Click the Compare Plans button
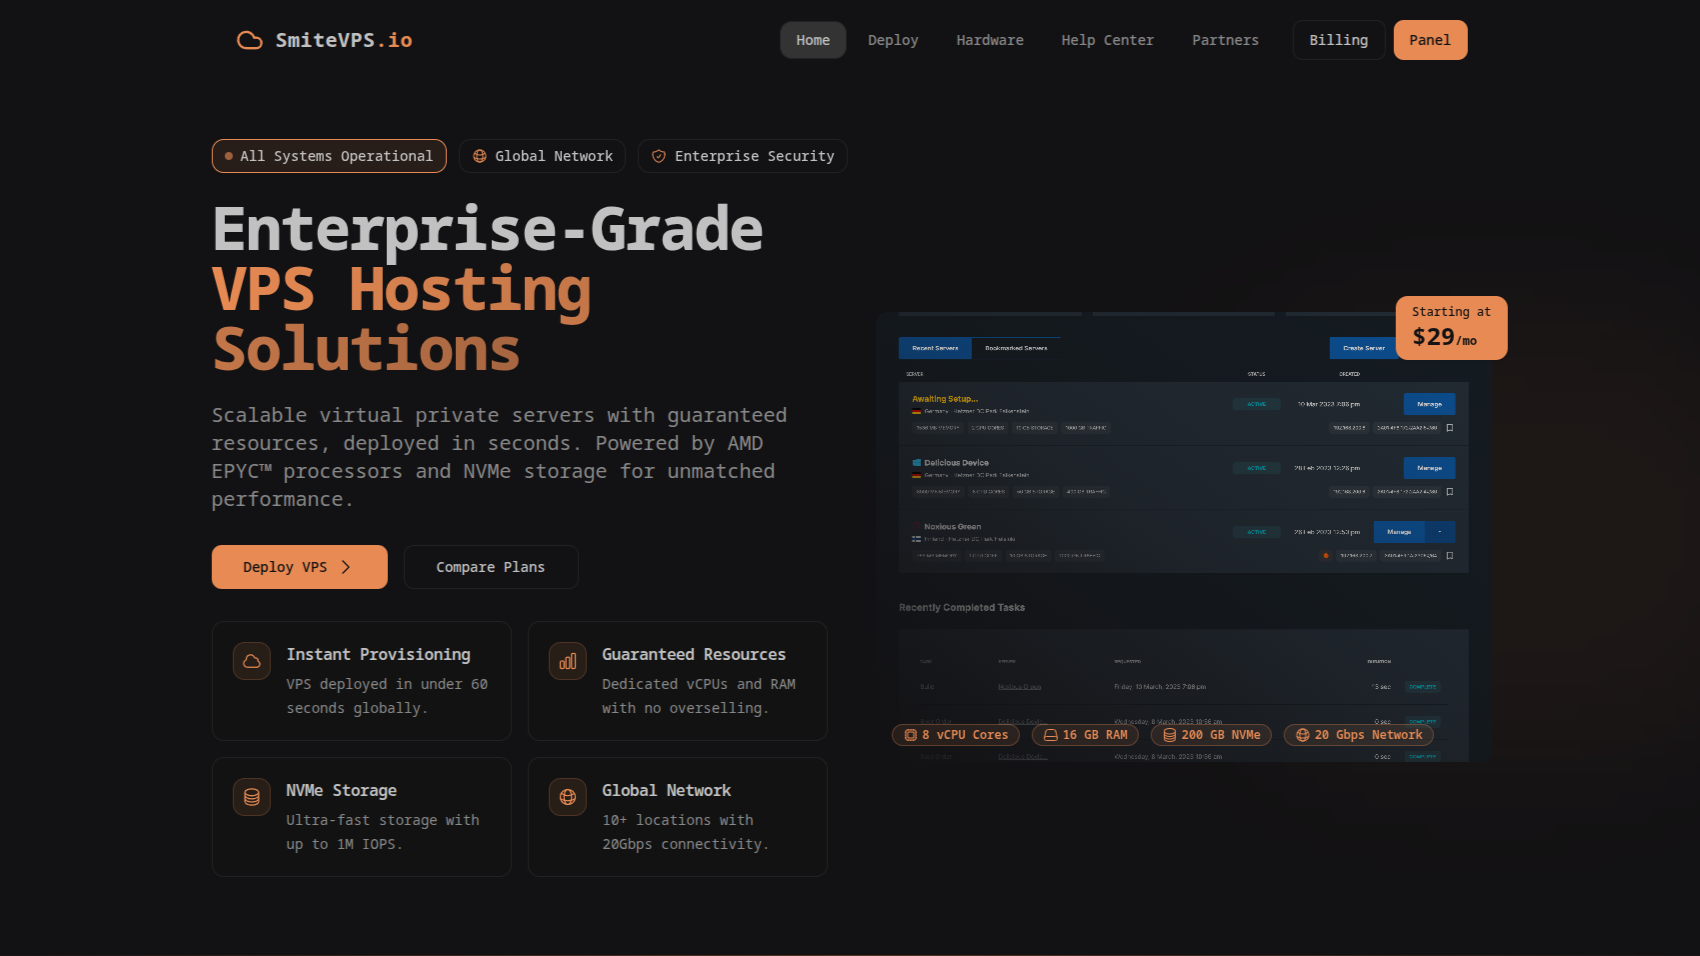The width and height of the screenshot is (1700, 956). [490, 567]
